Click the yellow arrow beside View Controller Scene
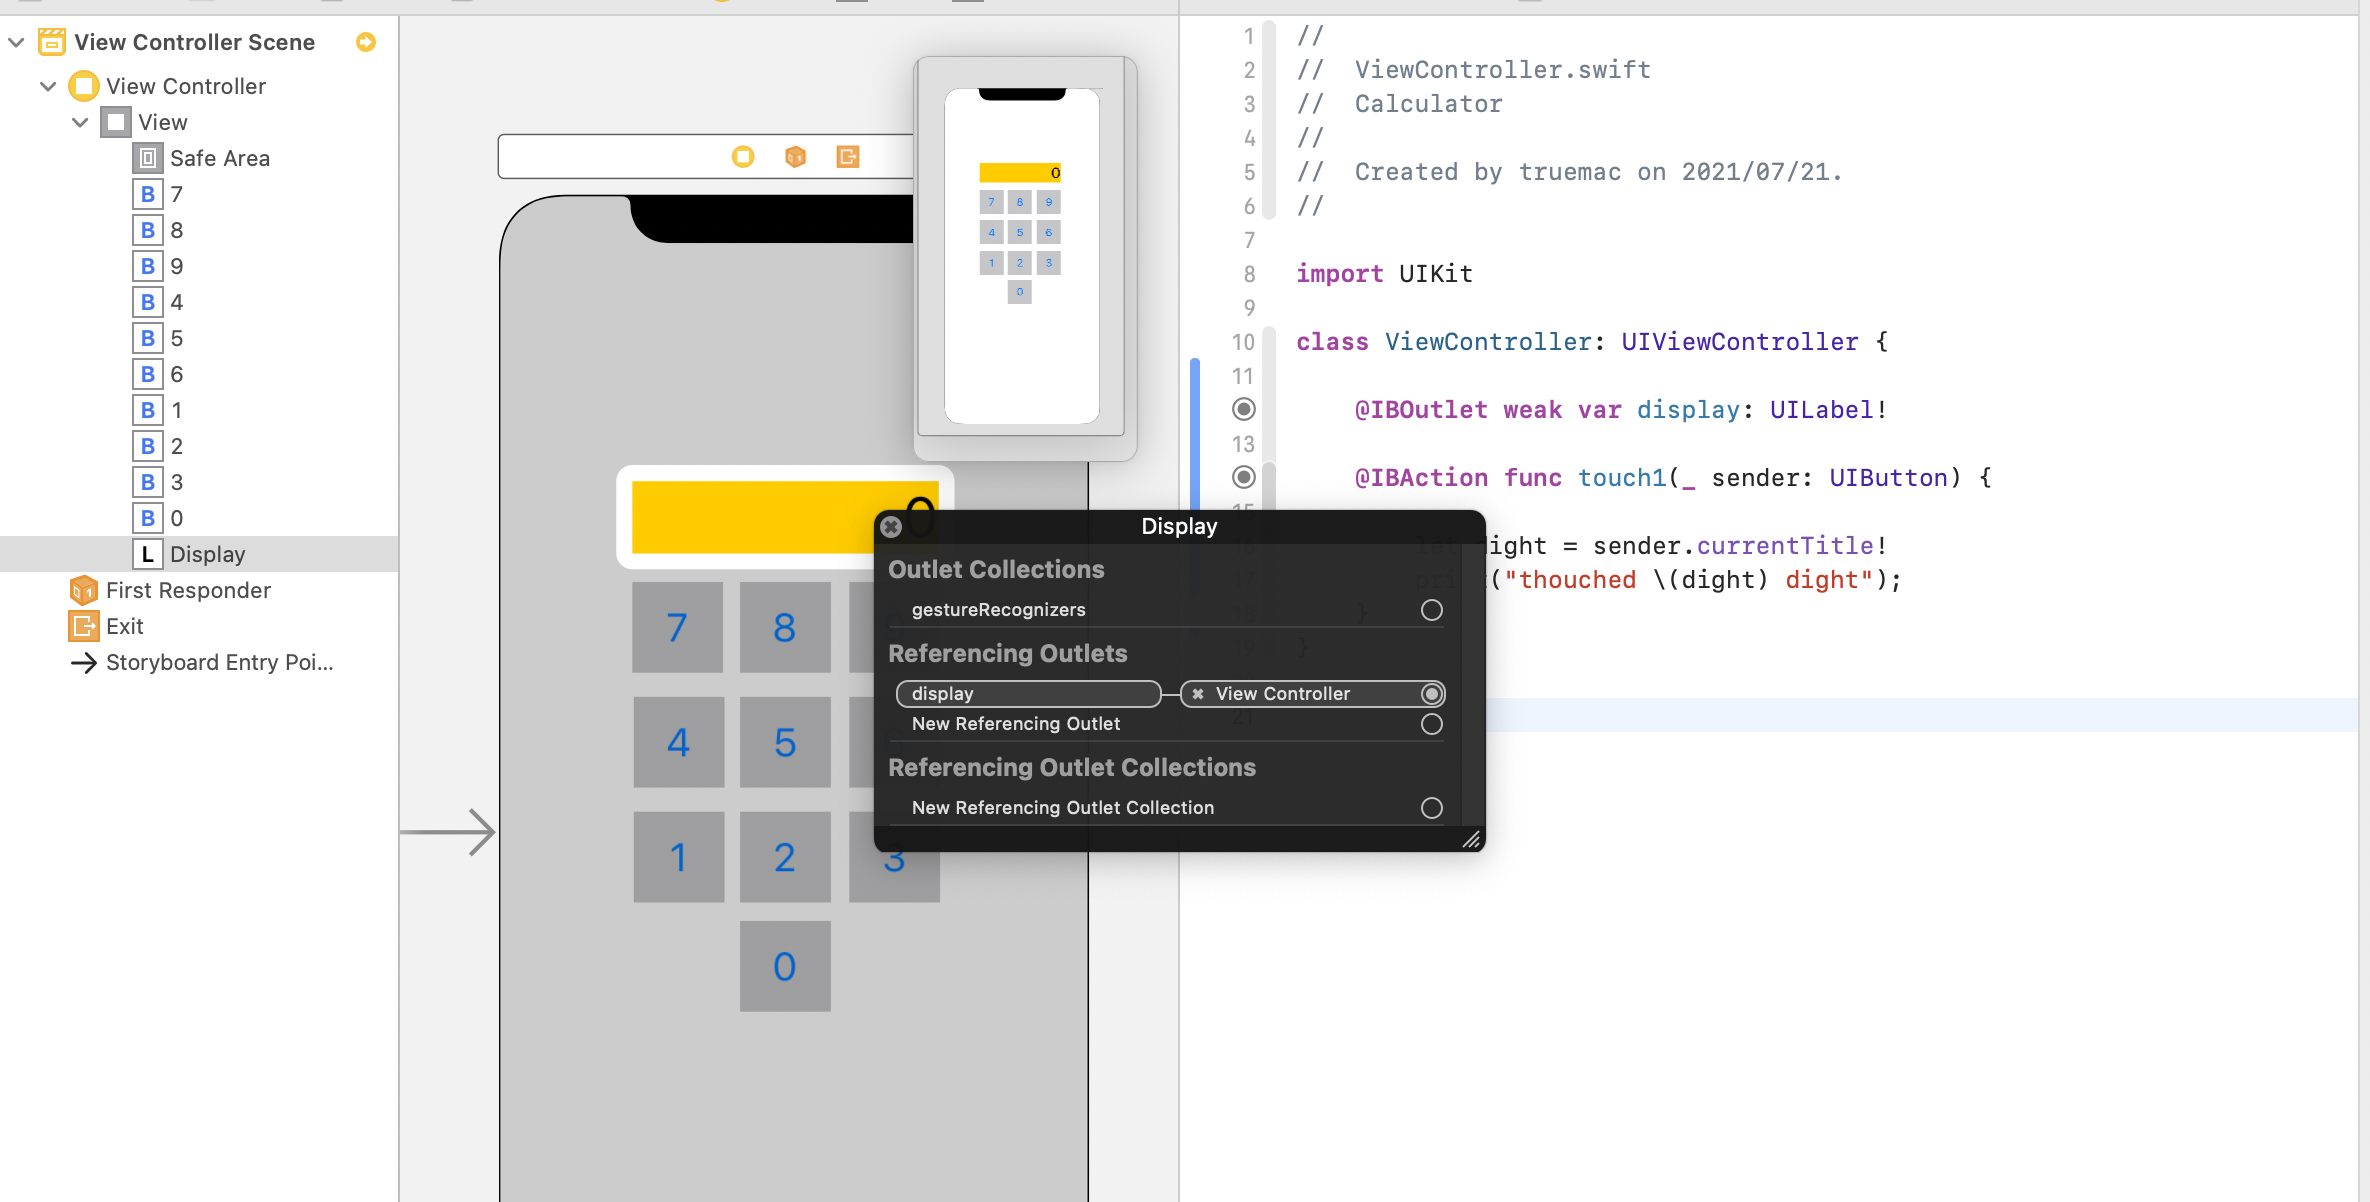The height and width of the screenshot is (1202, 2370). tap(366, 42)
